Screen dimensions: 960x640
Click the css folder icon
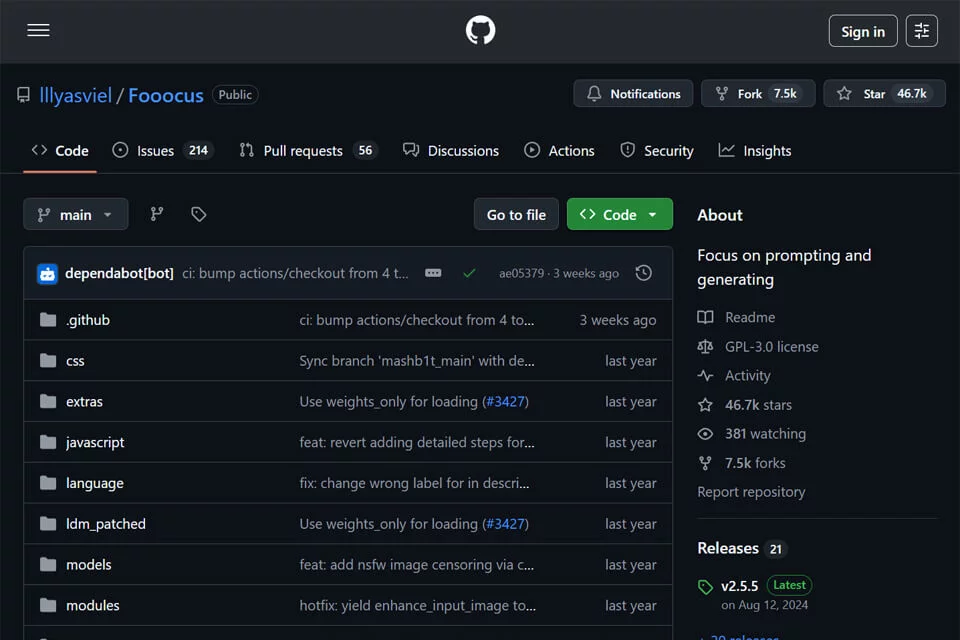tap(48, 360)
